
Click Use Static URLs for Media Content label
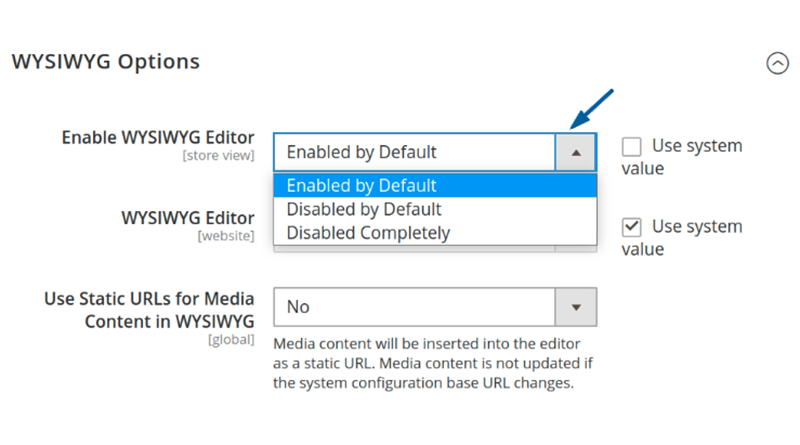click(x=149, y=310)
